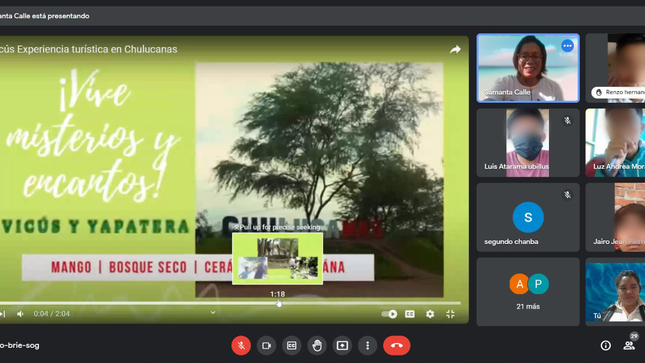Open Samanta Calle tile options dots

pyautogui.click(x=567, y=46)
